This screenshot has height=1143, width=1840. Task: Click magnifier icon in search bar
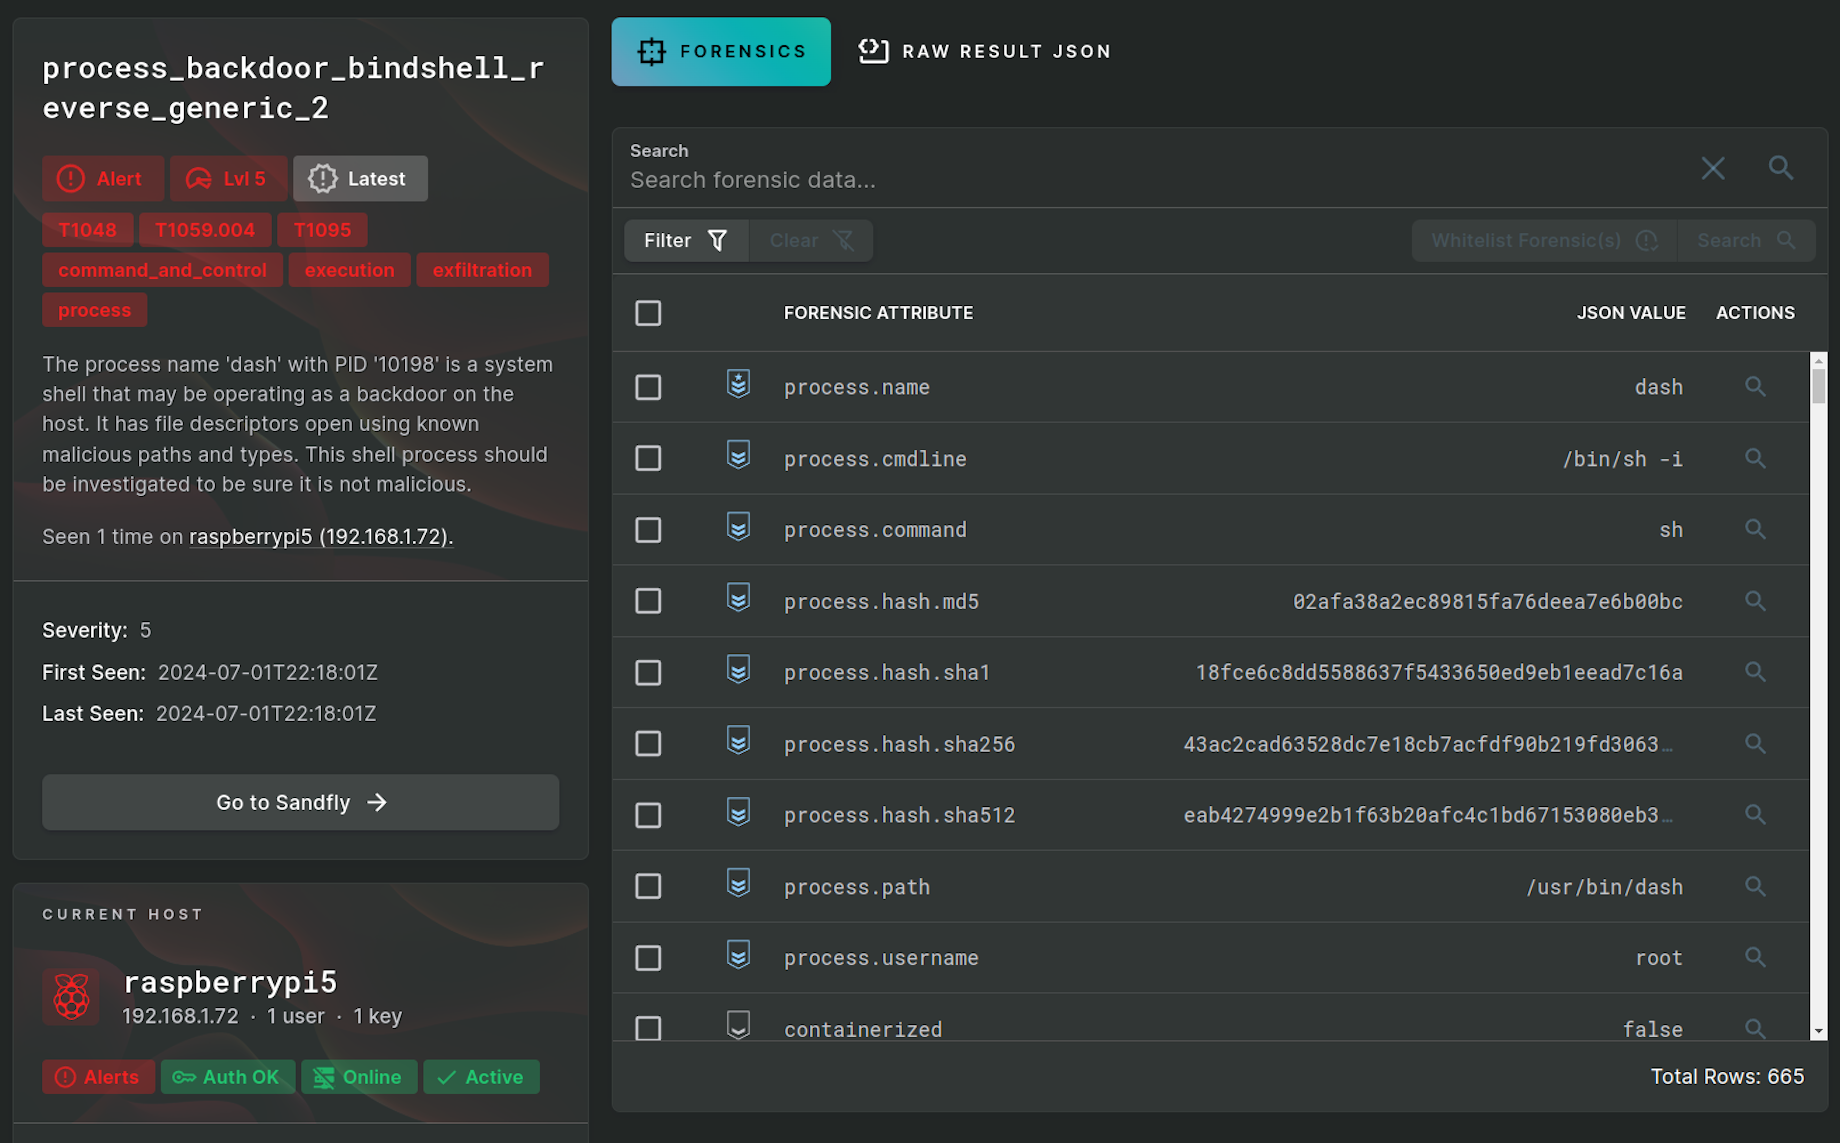coord(1780,168)
